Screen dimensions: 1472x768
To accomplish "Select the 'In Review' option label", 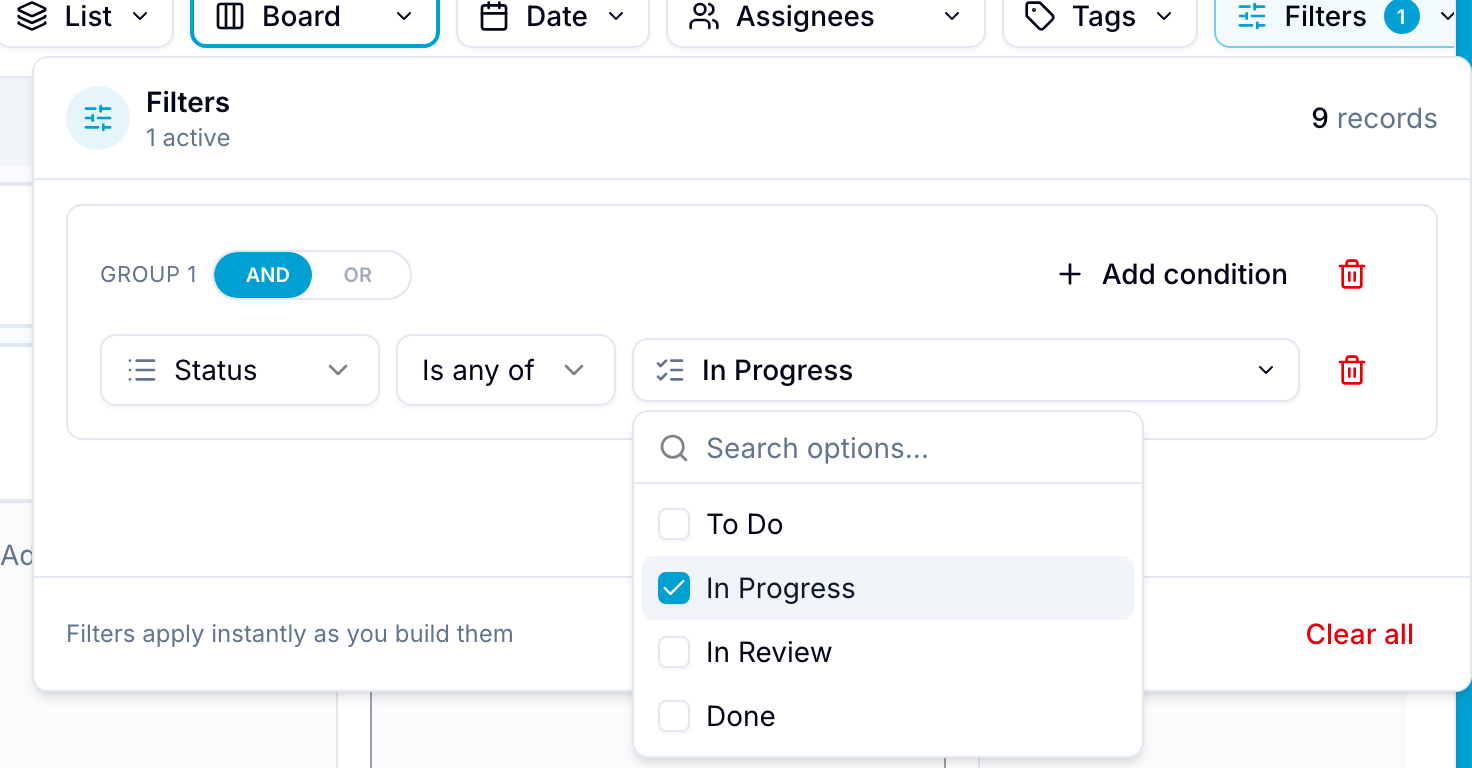I will pyautogui.click(x=769, y=652).
